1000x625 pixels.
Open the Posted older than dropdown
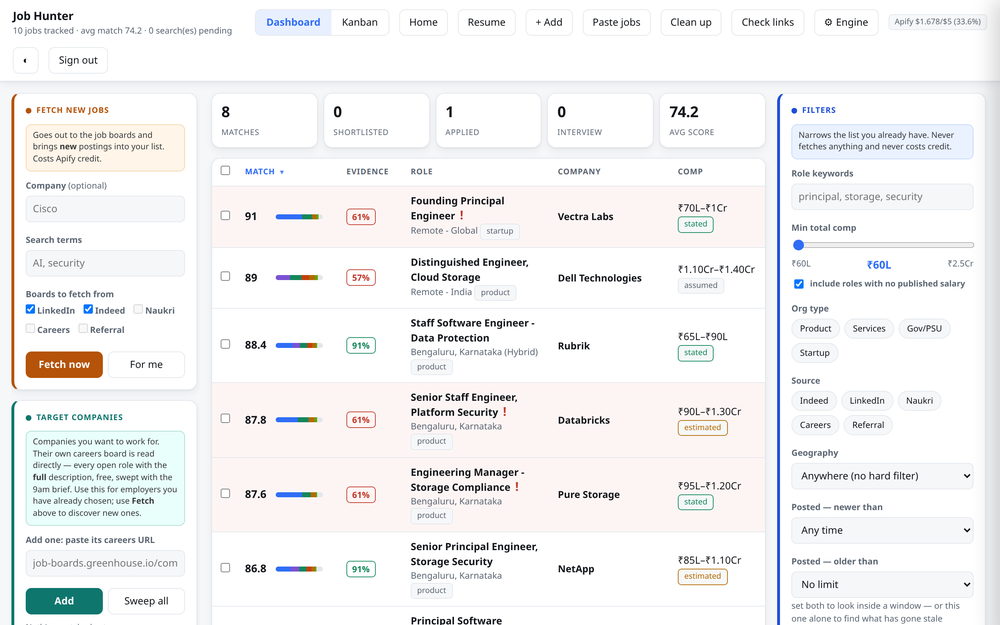(882, 584)
